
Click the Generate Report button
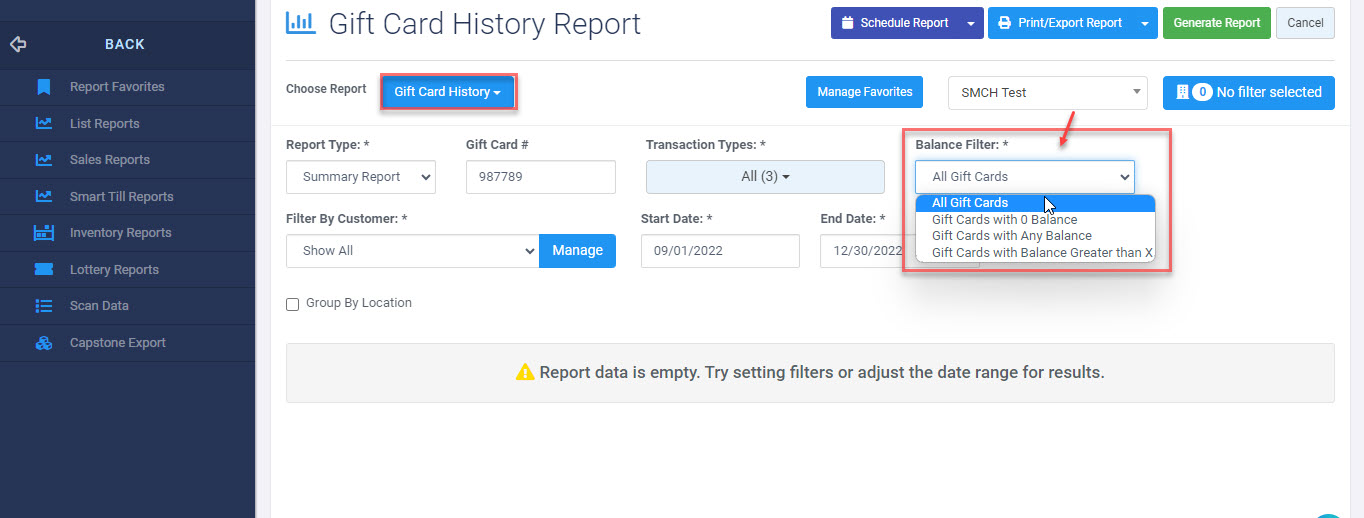coord(1216,23)
